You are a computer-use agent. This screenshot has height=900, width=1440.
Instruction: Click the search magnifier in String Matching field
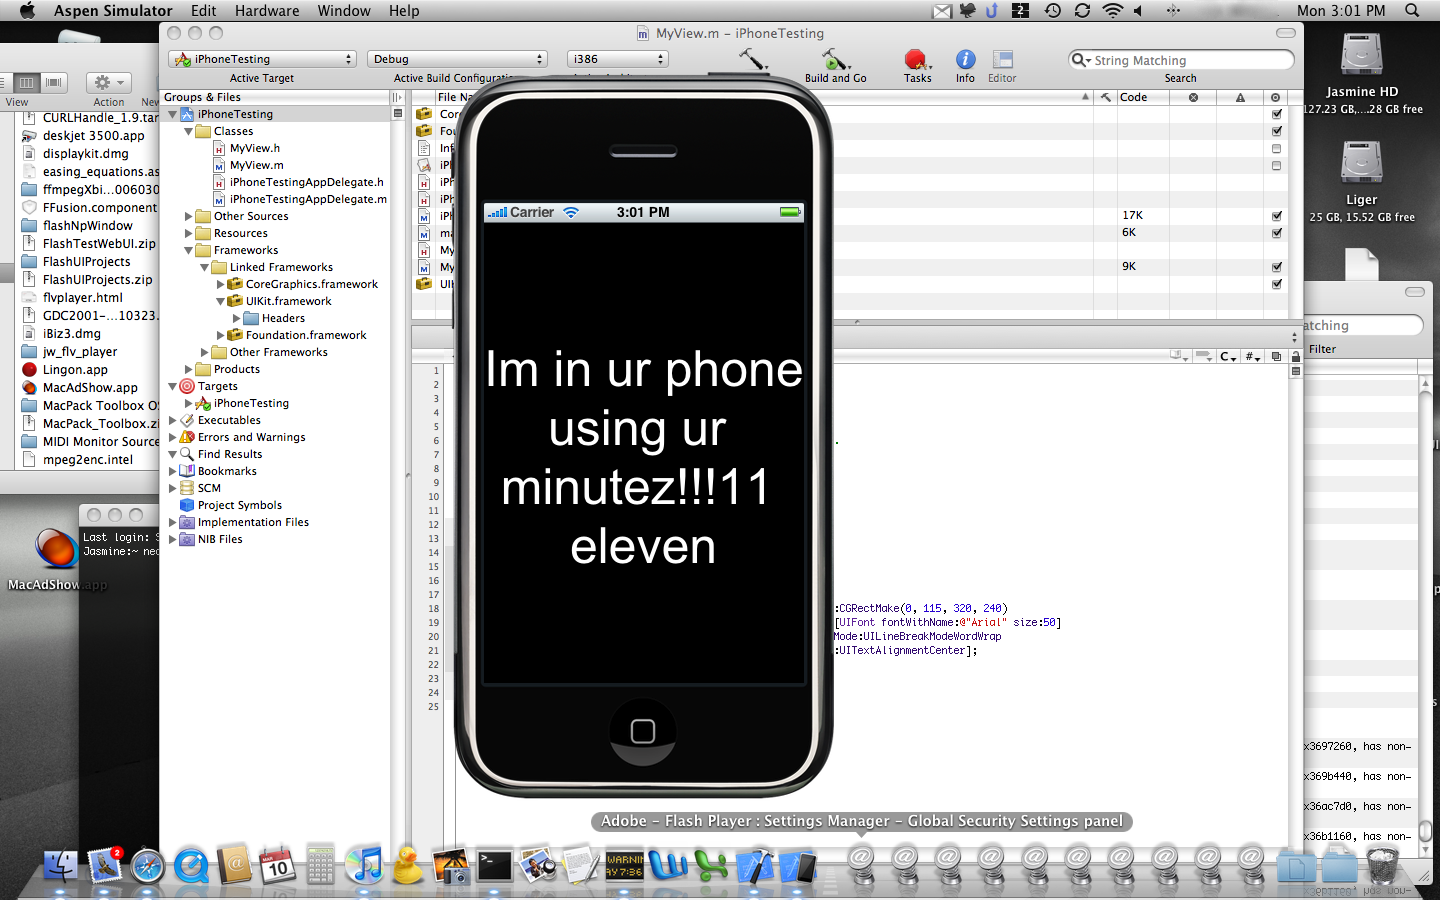click(x=1081, y=60)
